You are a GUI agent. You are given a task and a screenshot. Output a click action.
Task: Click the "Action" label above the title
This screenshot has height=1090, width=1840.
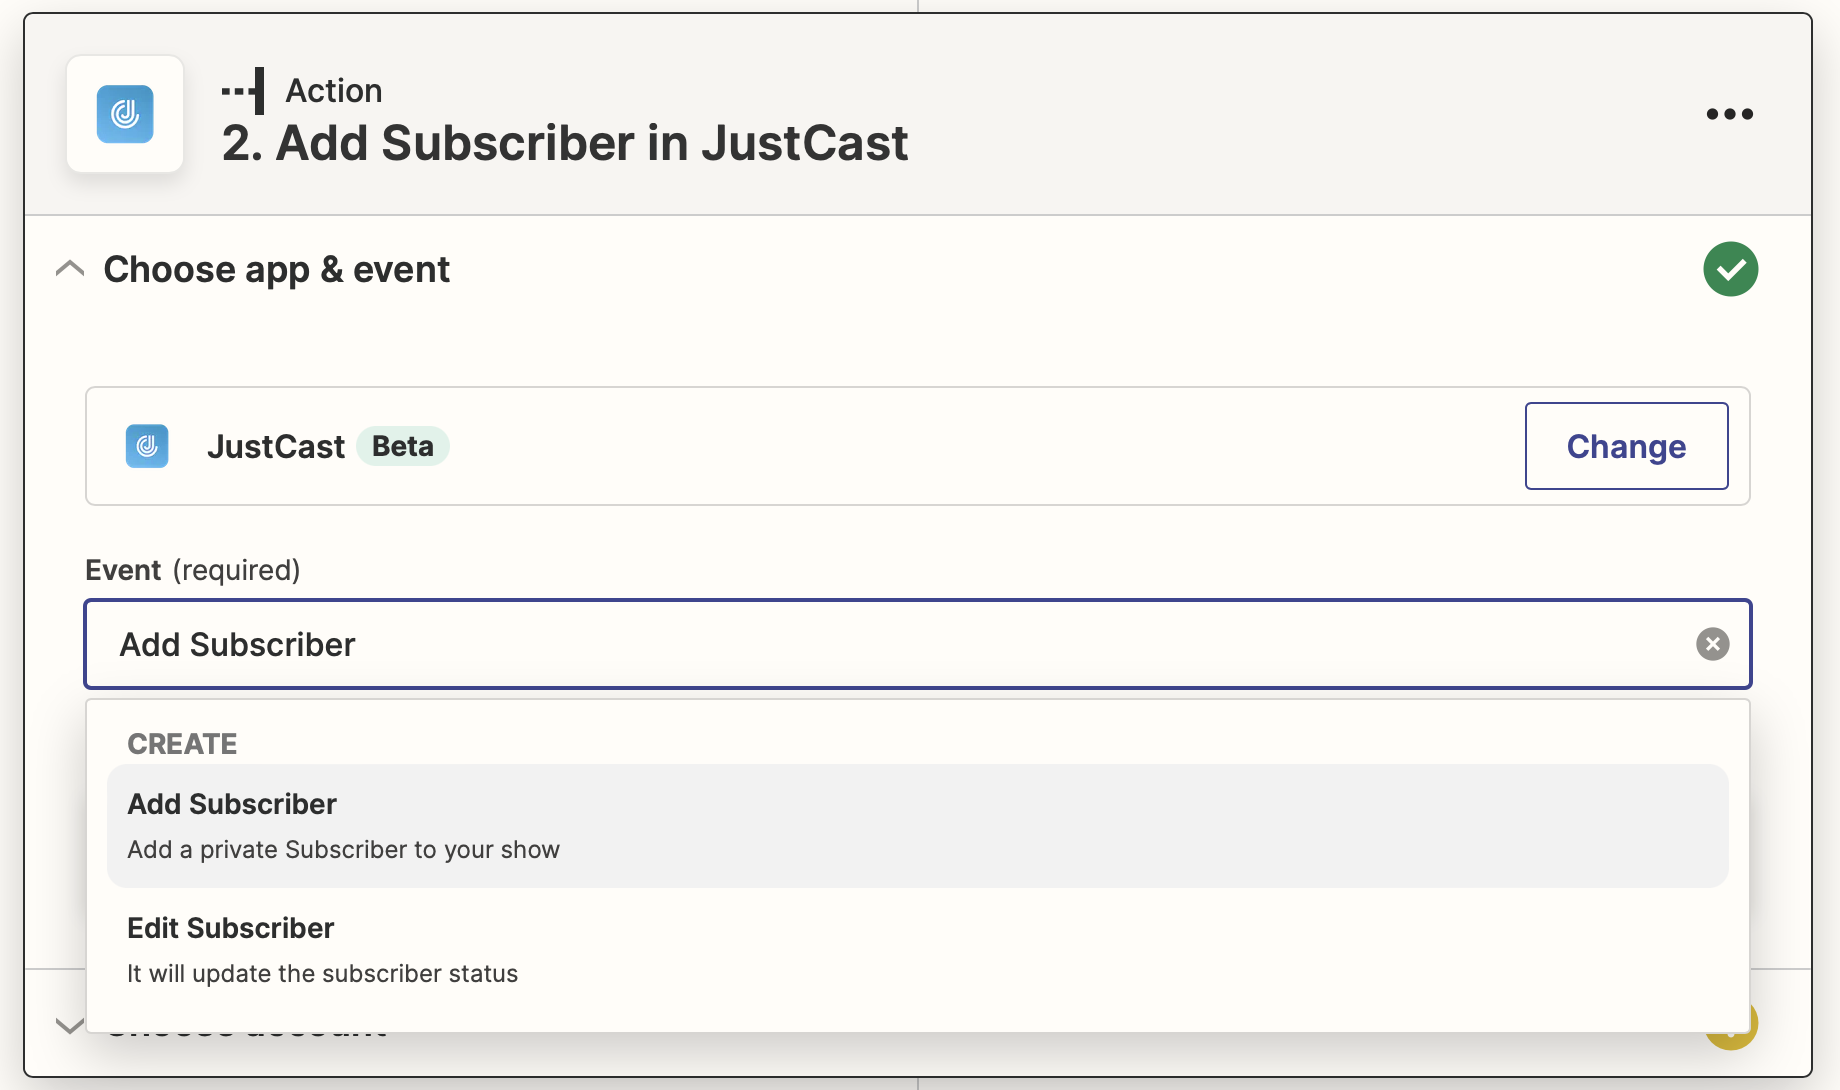point(334,91)
